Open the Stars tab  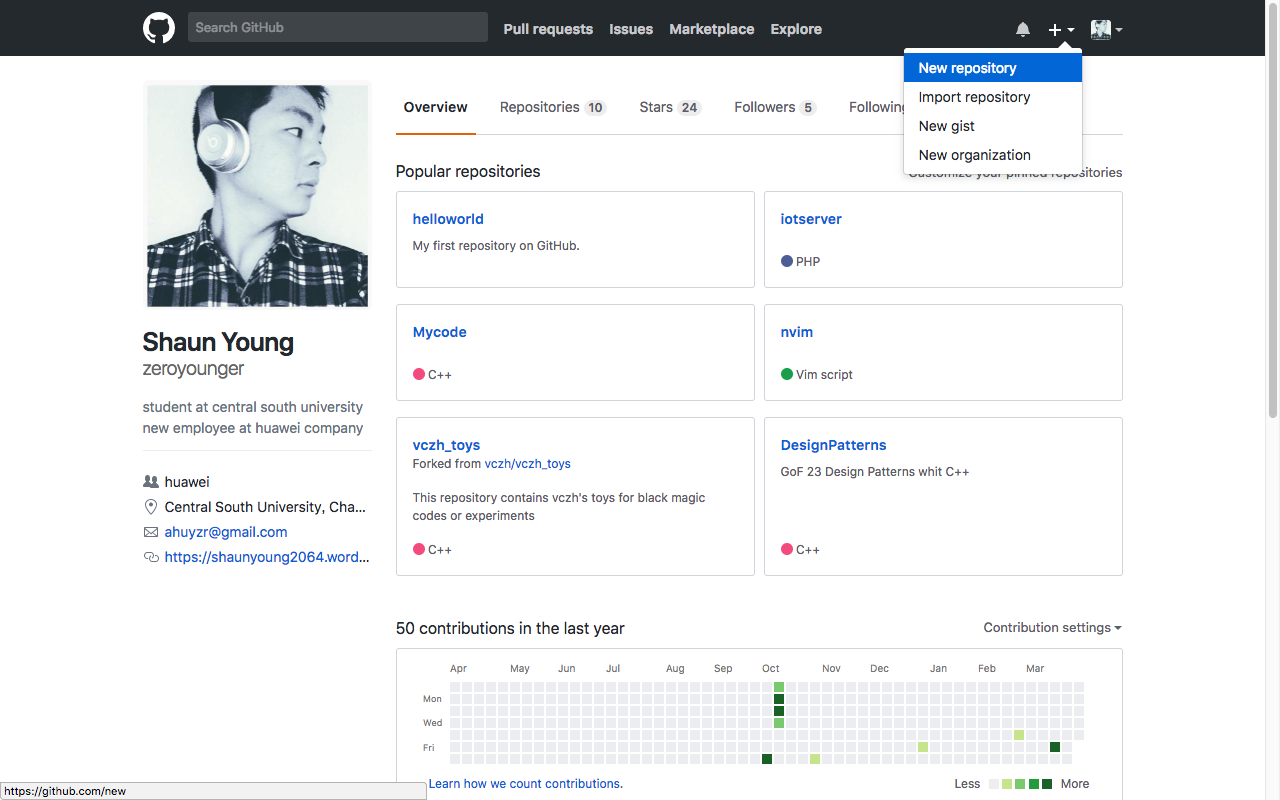[670, 107]
